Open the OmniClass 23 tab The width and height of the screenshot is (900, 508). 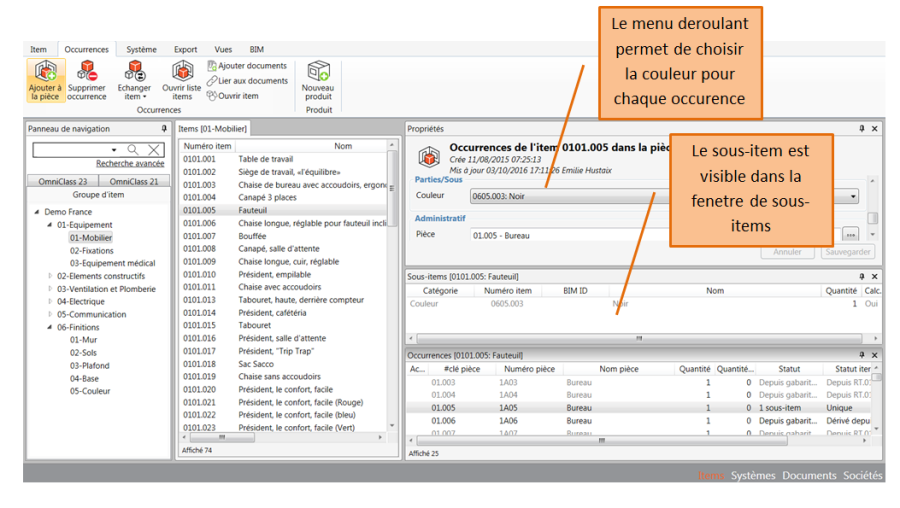[x=62, y=181]
